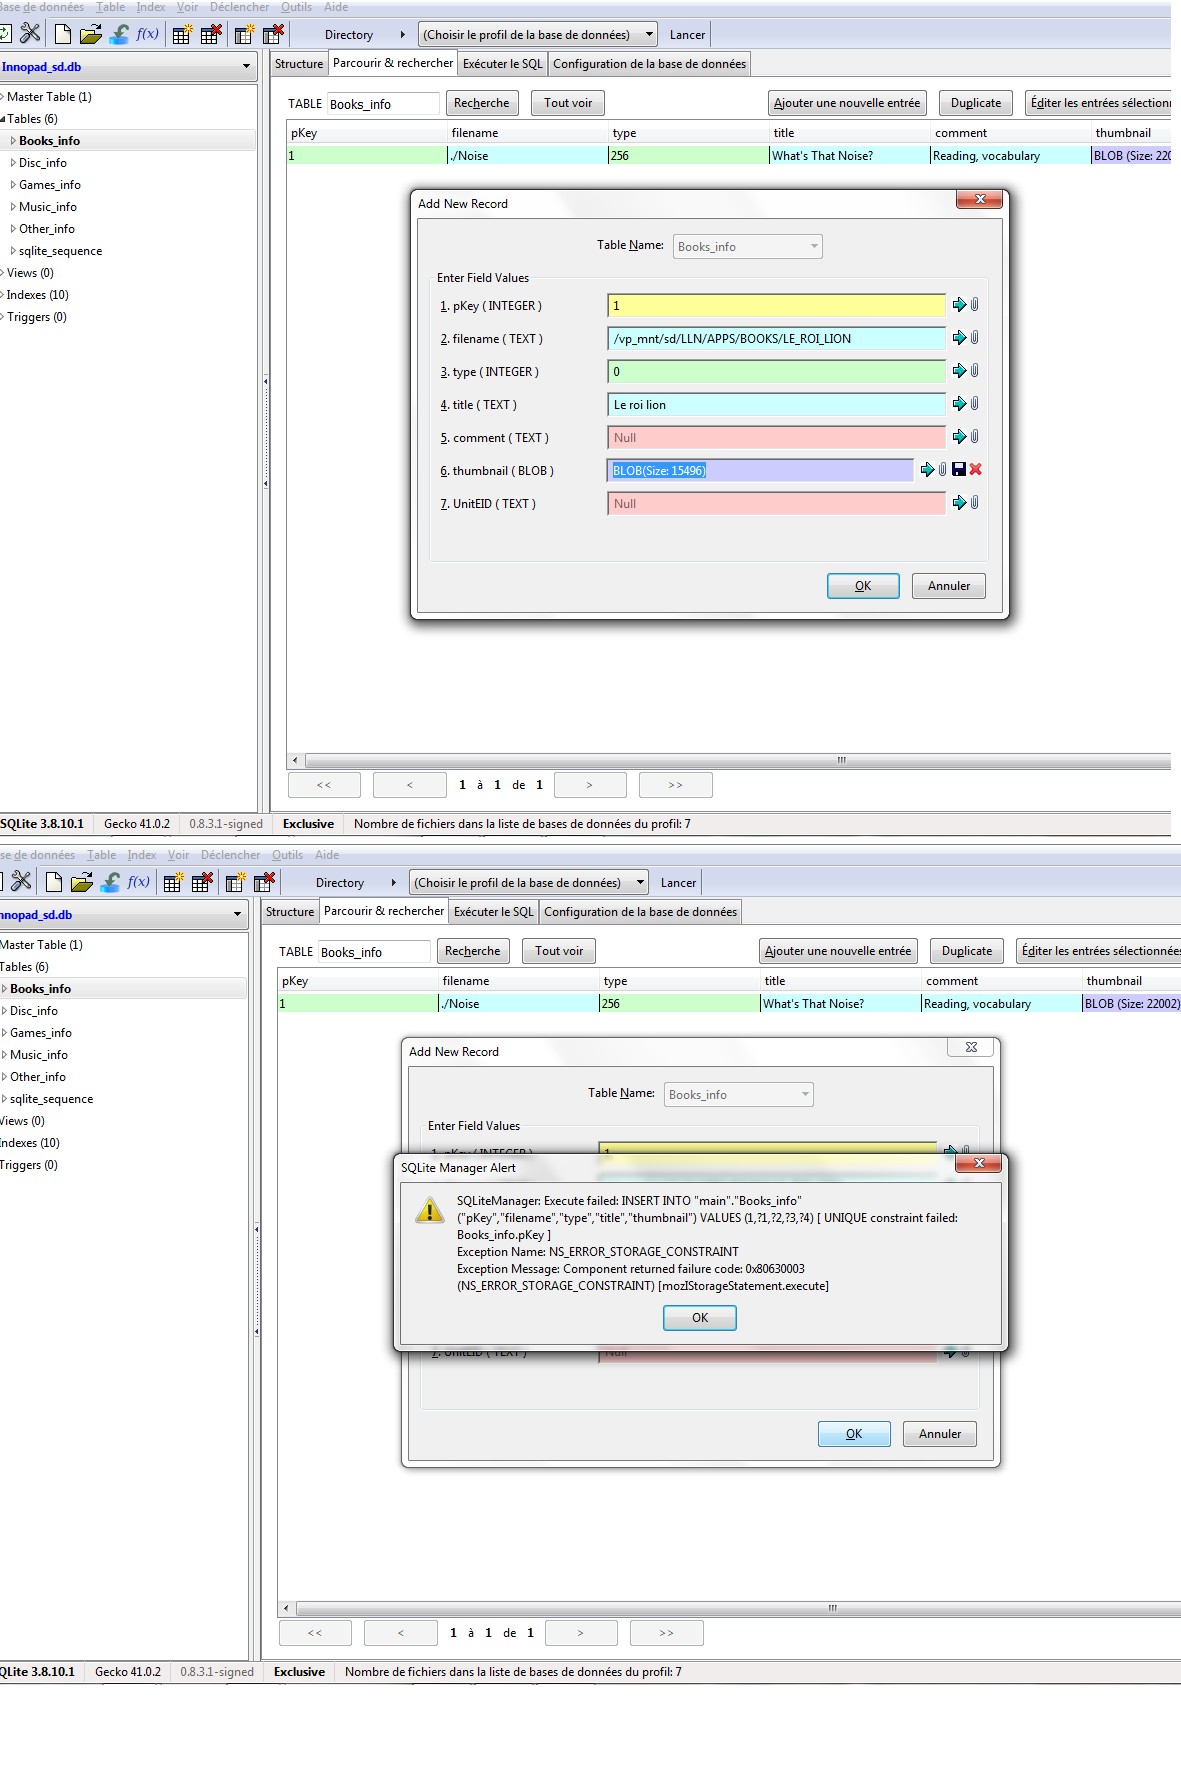Click arrow icon beside the title field
Viewport: 1181px width, 1772px height.
point(959,404)
